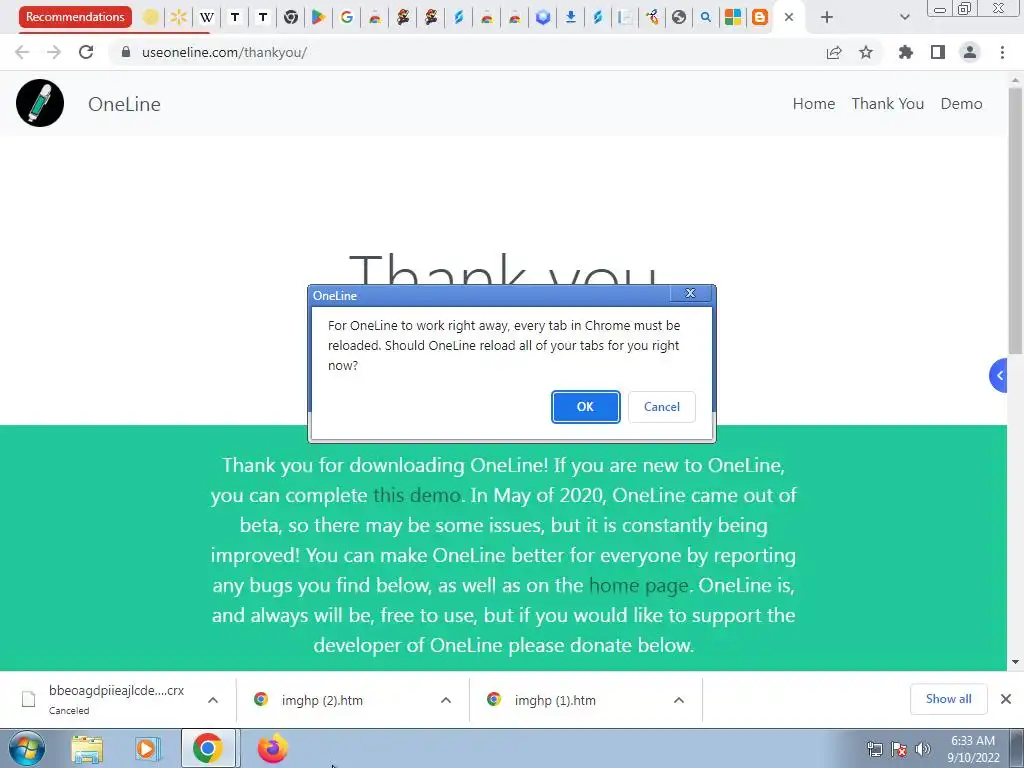Expand the blue side arrow panel
Viewport: 1024px width, 768px height.
[x=999, y=376]
